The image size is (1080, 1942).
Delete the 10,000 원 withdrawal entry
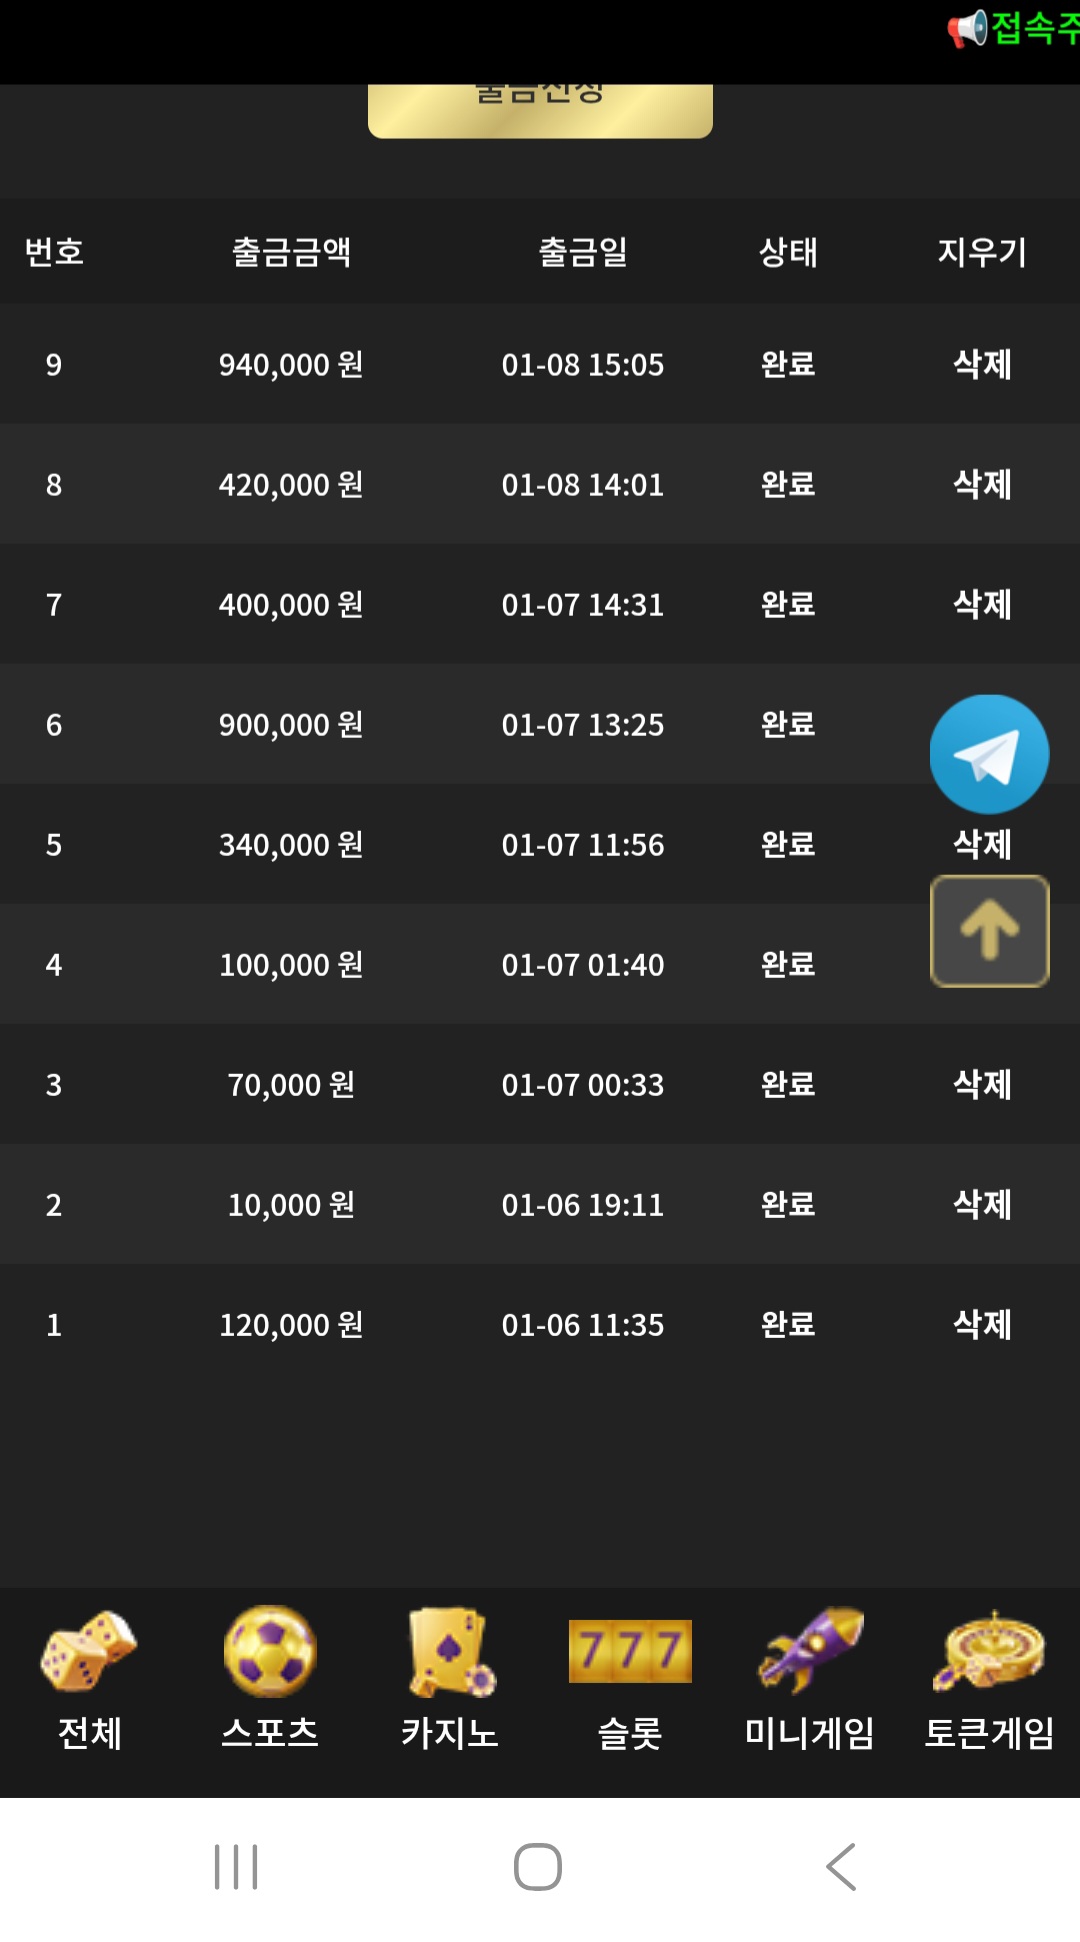[x=982, y=1204]
